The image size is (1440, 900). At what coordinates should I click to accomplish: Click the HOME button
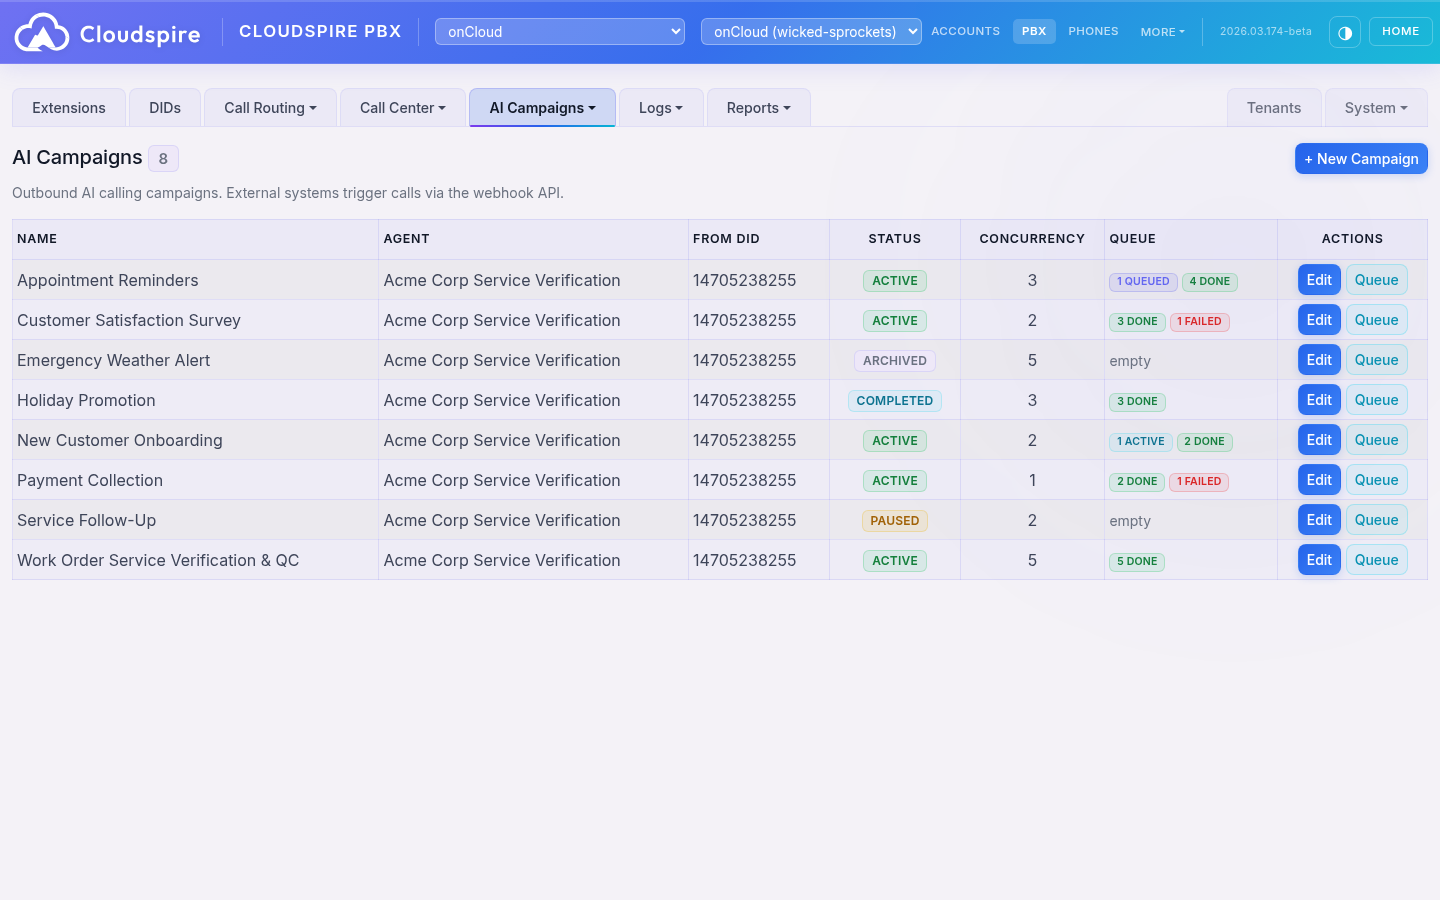(1400, 31)
